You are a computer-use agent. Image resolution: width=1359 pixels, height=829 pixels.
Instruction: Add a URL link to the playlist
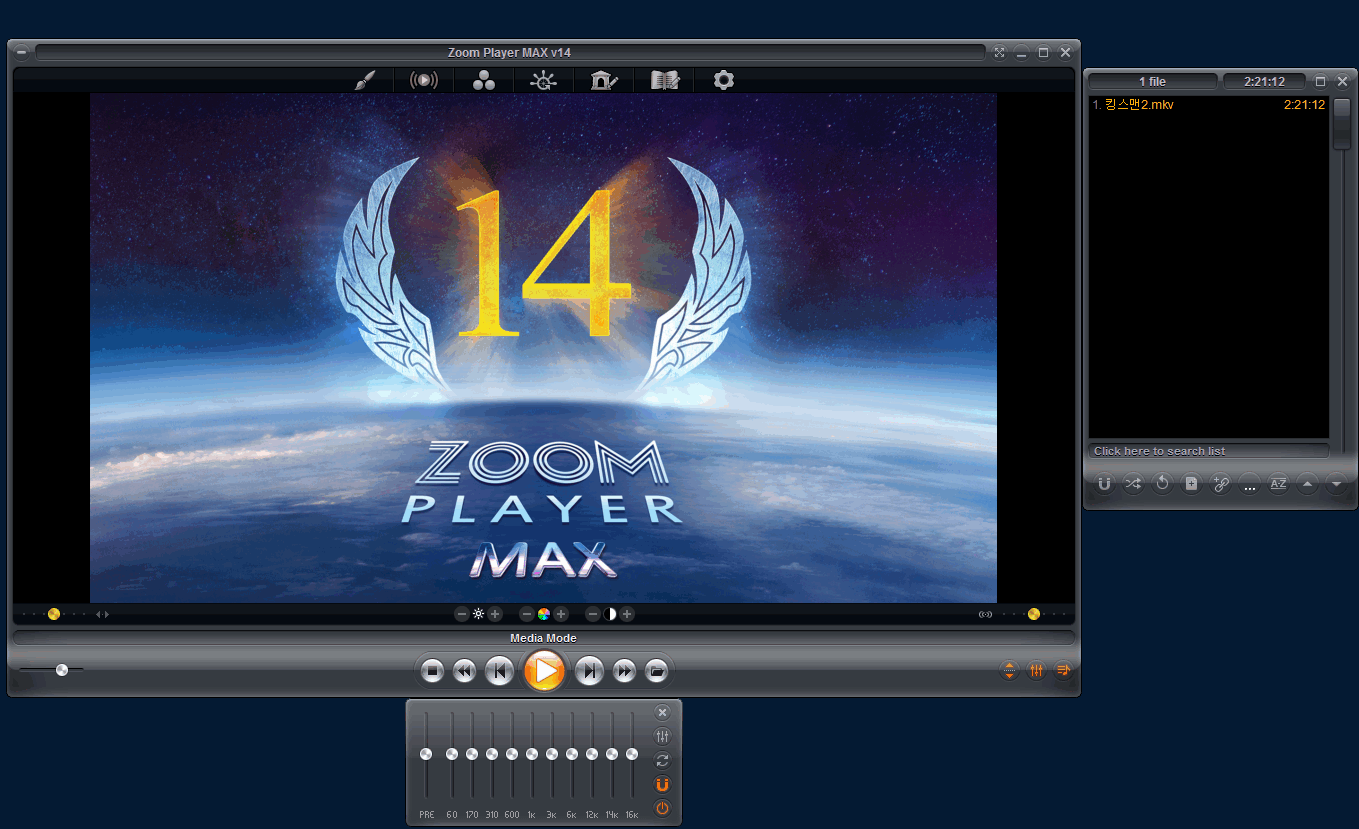point(1220,484)
